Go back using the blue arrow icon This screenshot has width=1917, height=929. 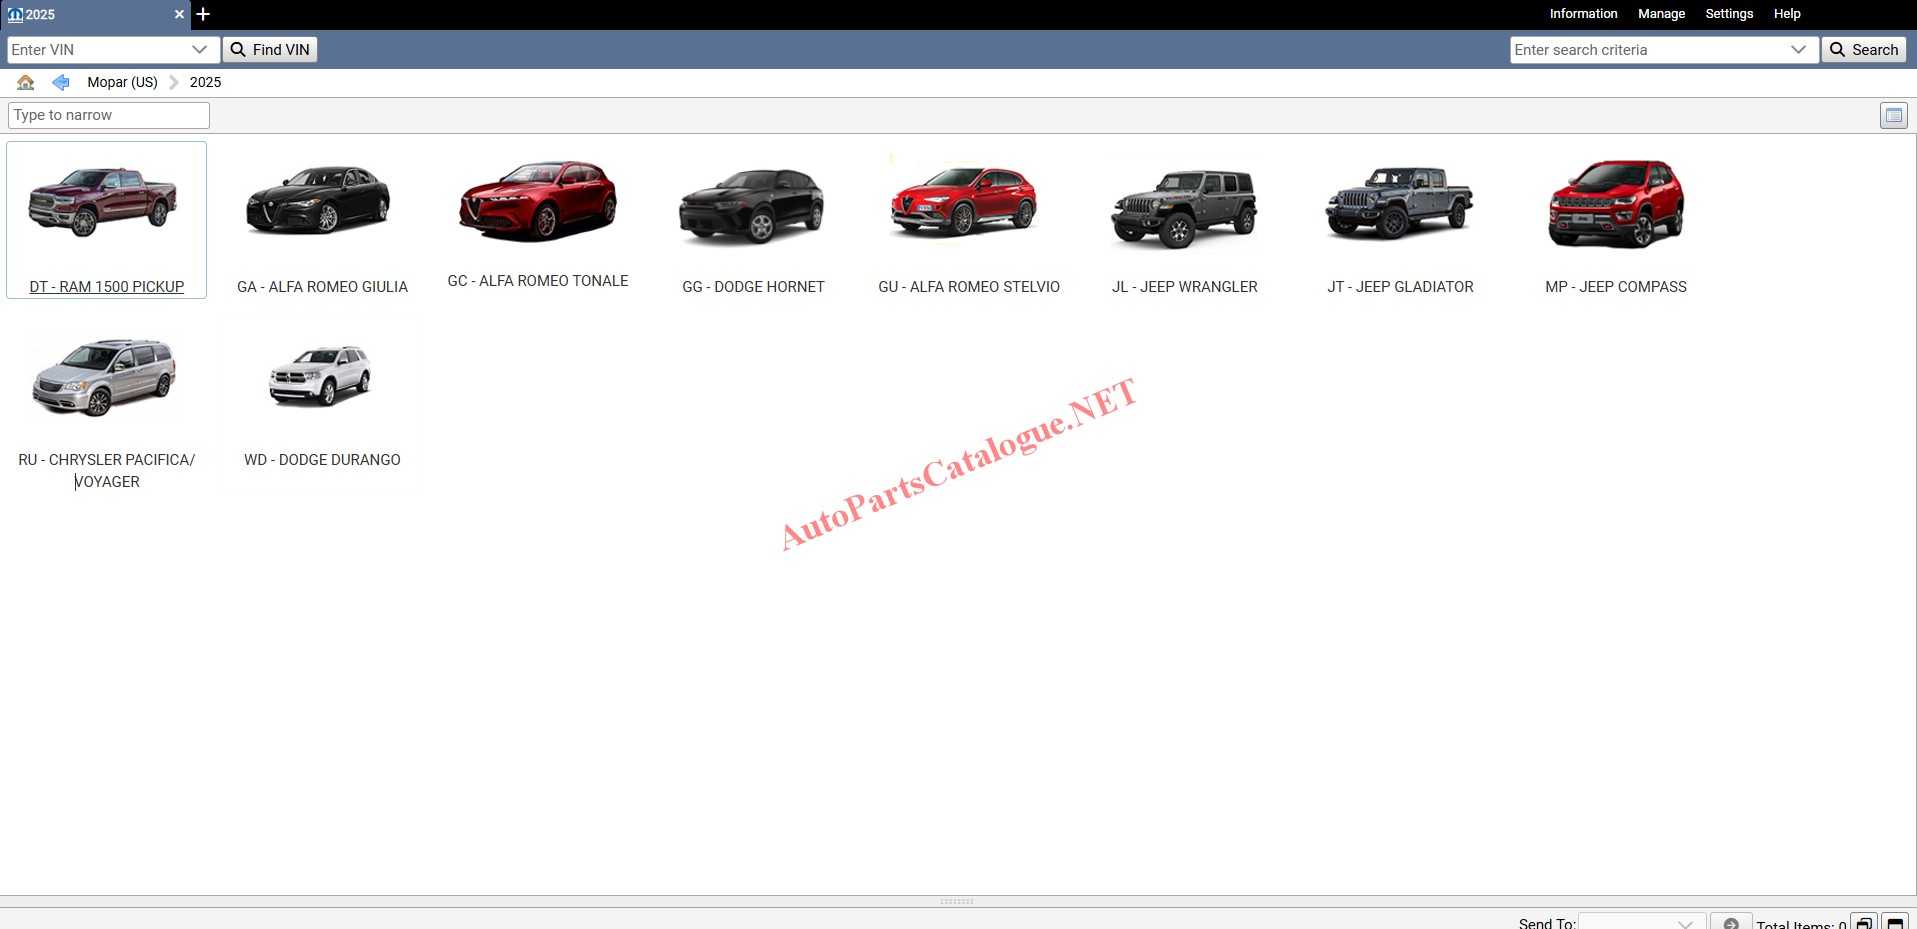[61, 82]
